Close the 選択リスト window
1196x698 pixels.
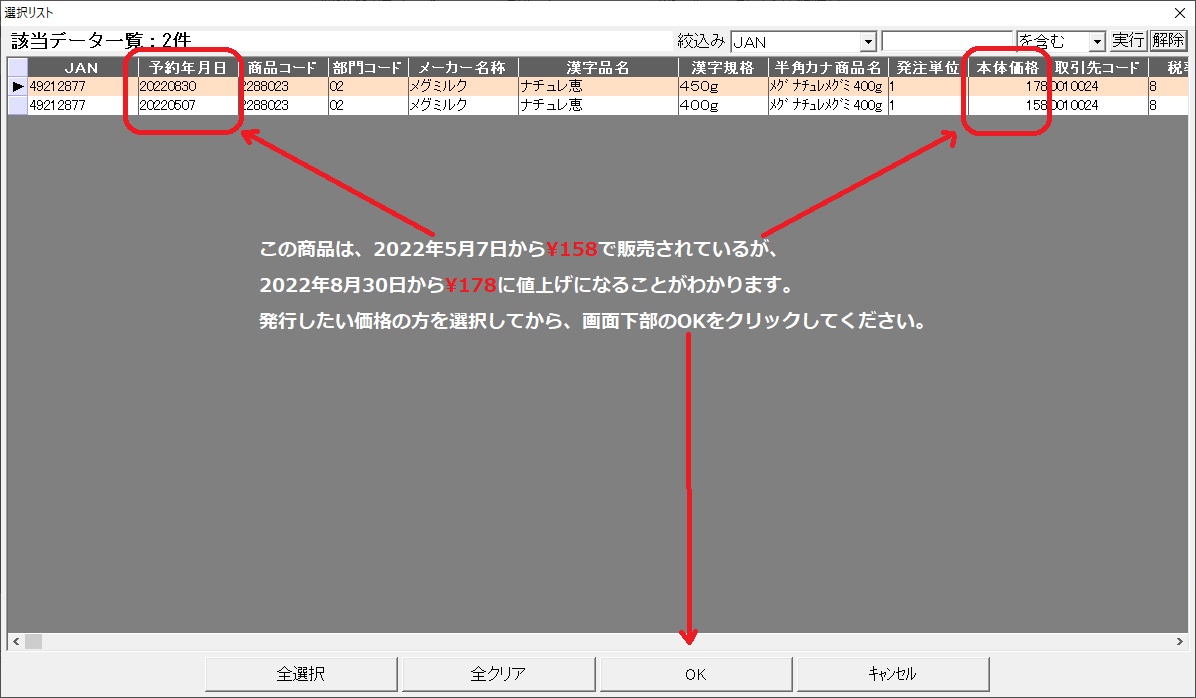click(1180, 11)
